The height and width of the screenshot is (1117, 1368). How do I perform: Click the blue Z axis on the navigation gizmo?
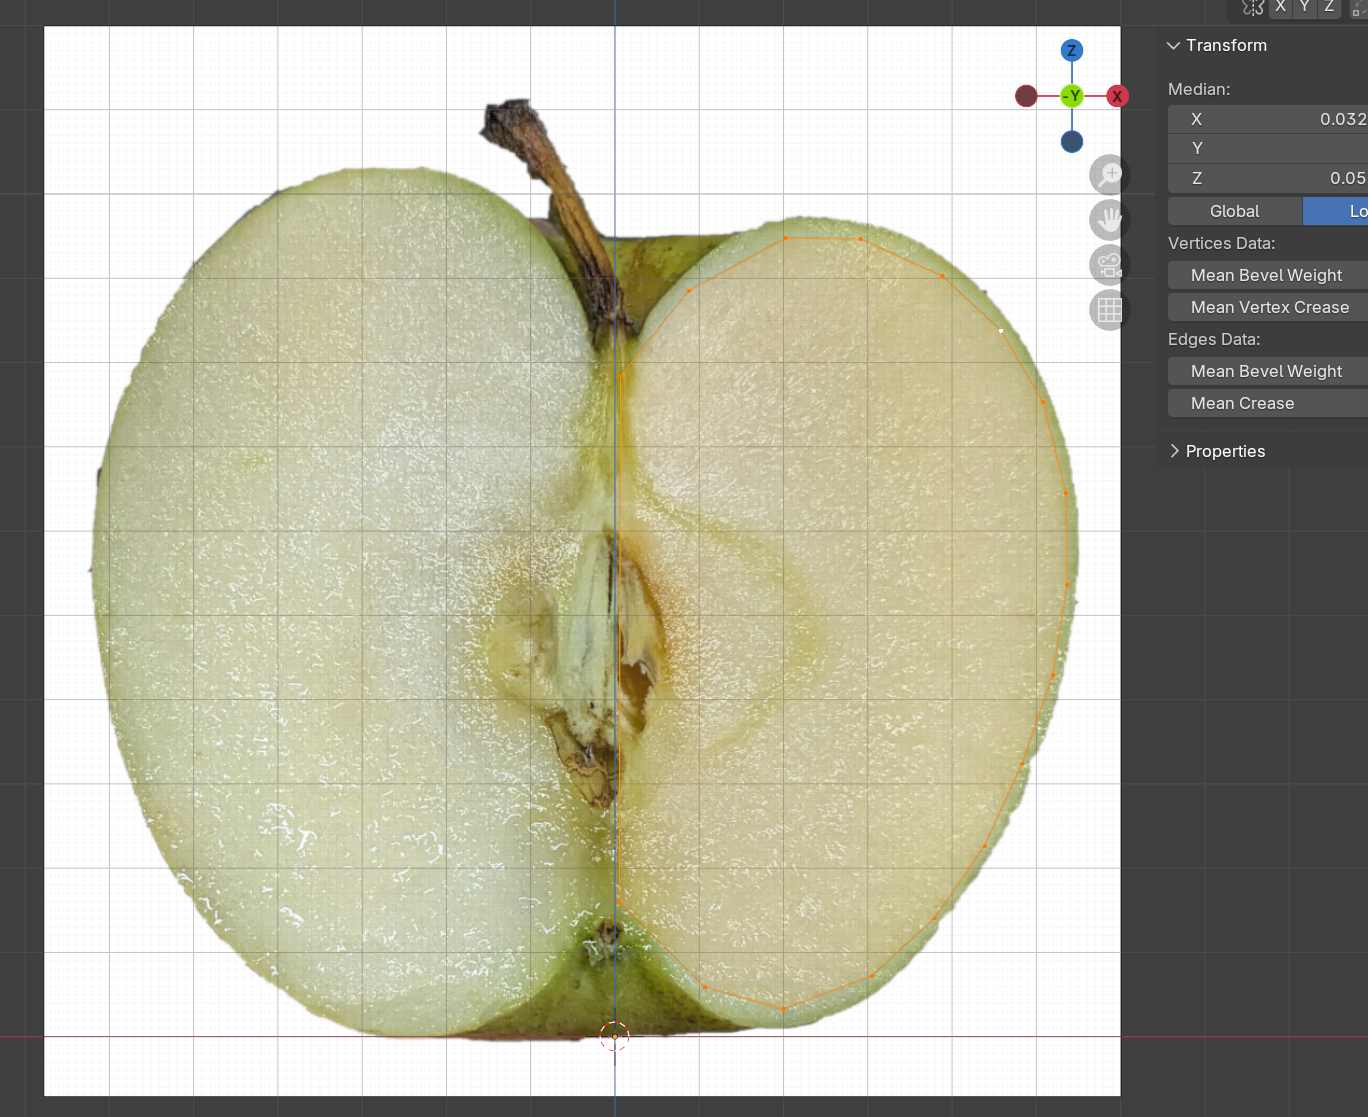(x=1072, y=51)
